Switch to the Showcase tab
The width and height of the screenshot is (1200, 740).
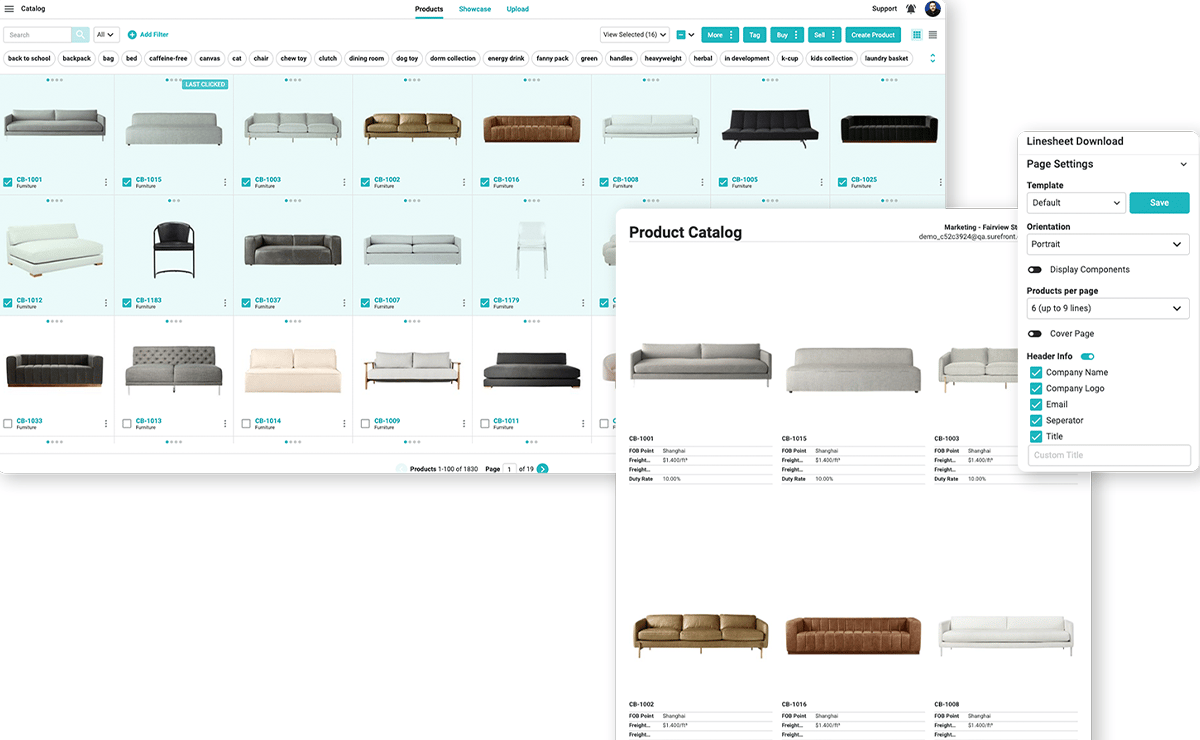474,9
